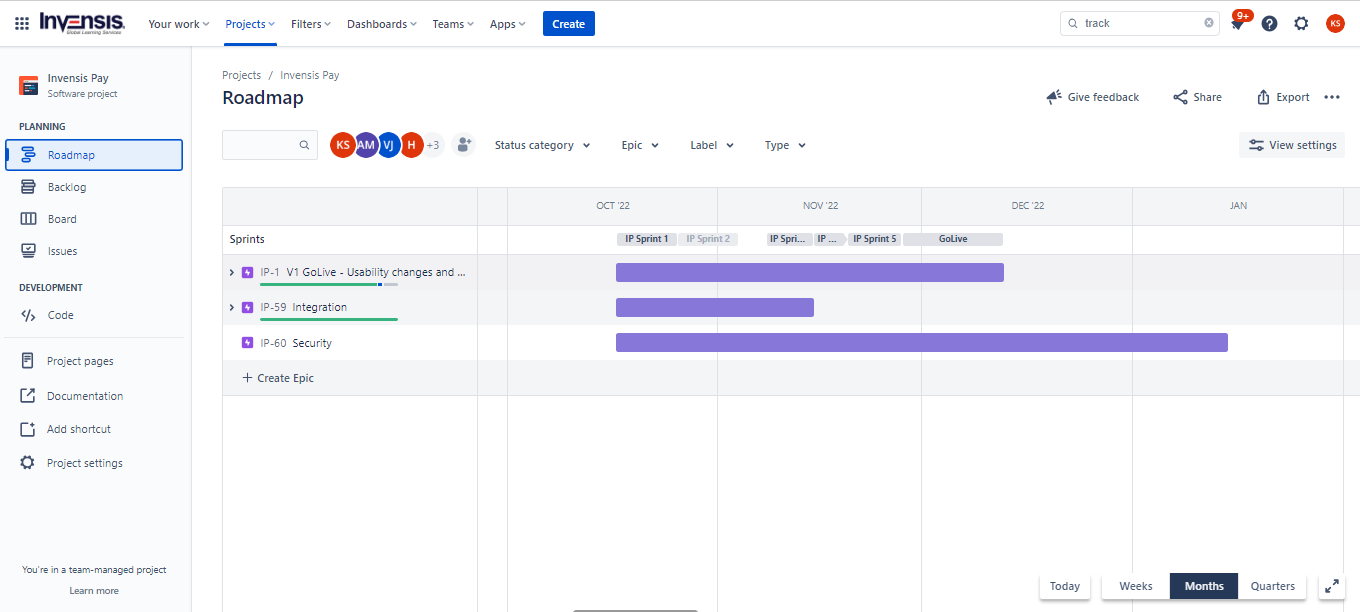Open the help question mark icon
This screenshot has height=612, width=1360.
[1269, 23]
